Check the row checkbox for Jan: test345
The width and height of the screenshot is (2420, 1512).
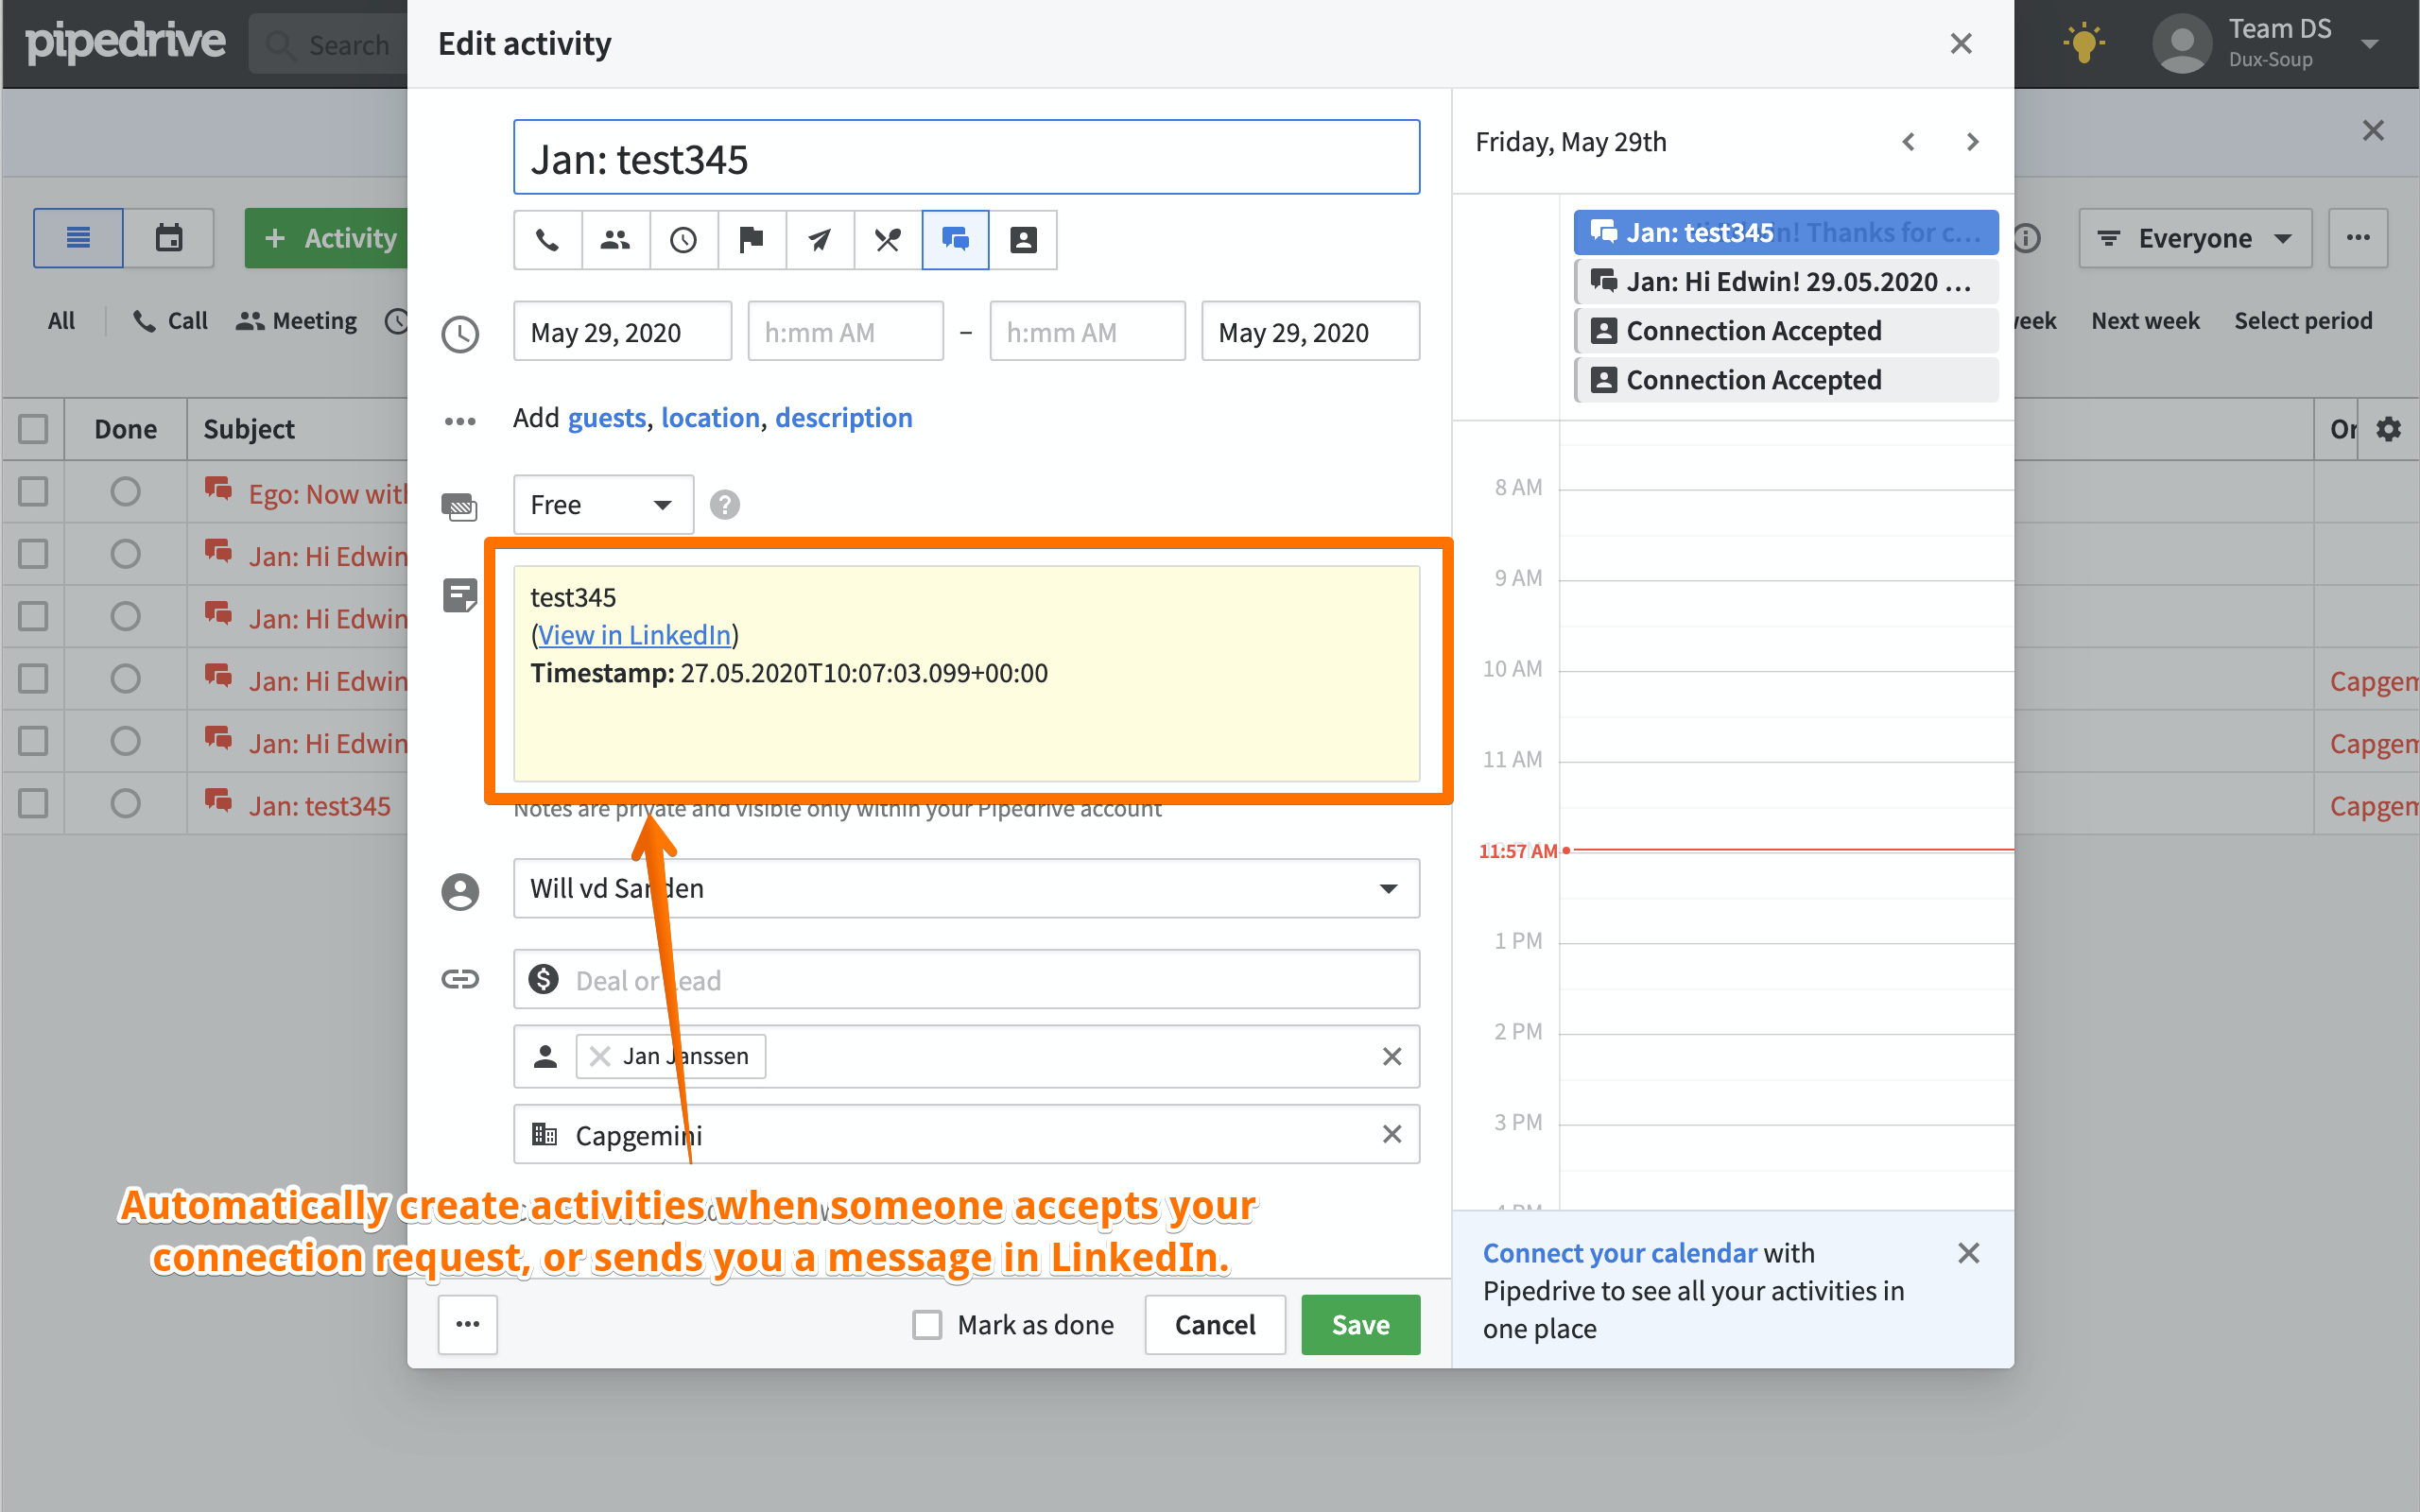click(x=33, y=803)
